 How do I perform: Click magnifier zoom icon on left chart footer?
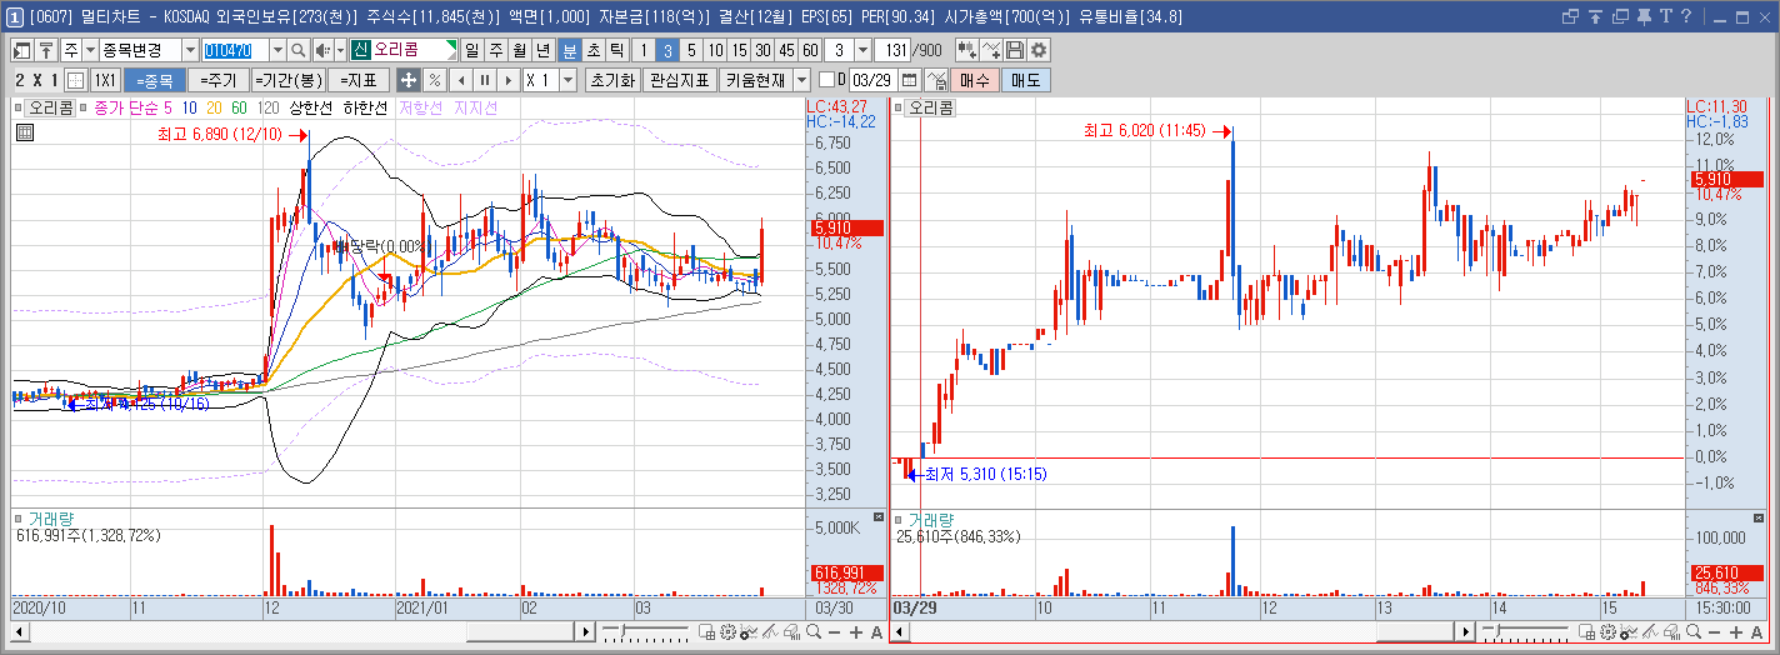coord(814,632)
